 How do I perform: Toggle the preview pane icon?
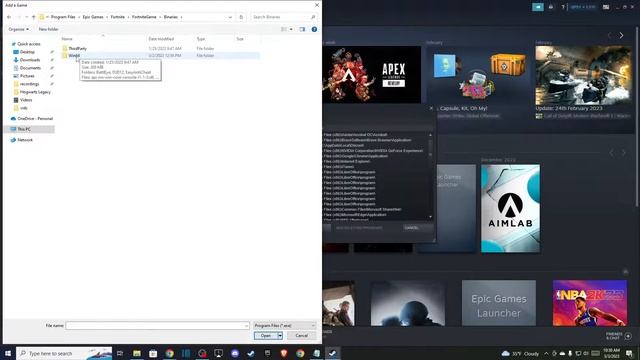[x=302, y=29]
